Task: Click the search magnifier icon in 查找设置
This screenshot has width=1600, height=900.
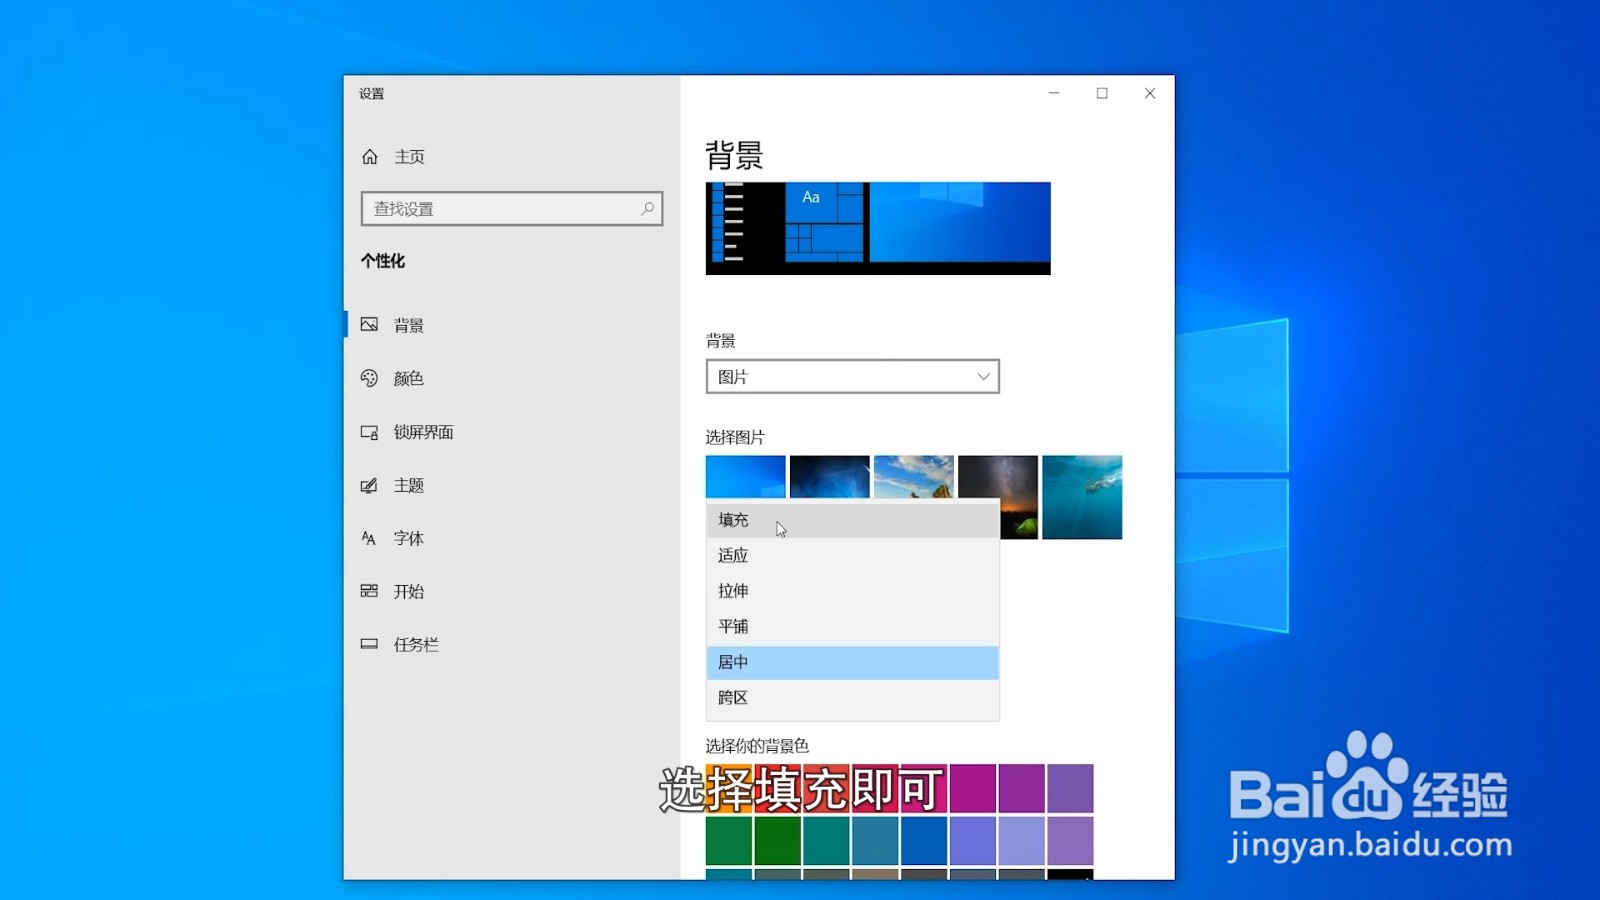Action: pos(647,208)
